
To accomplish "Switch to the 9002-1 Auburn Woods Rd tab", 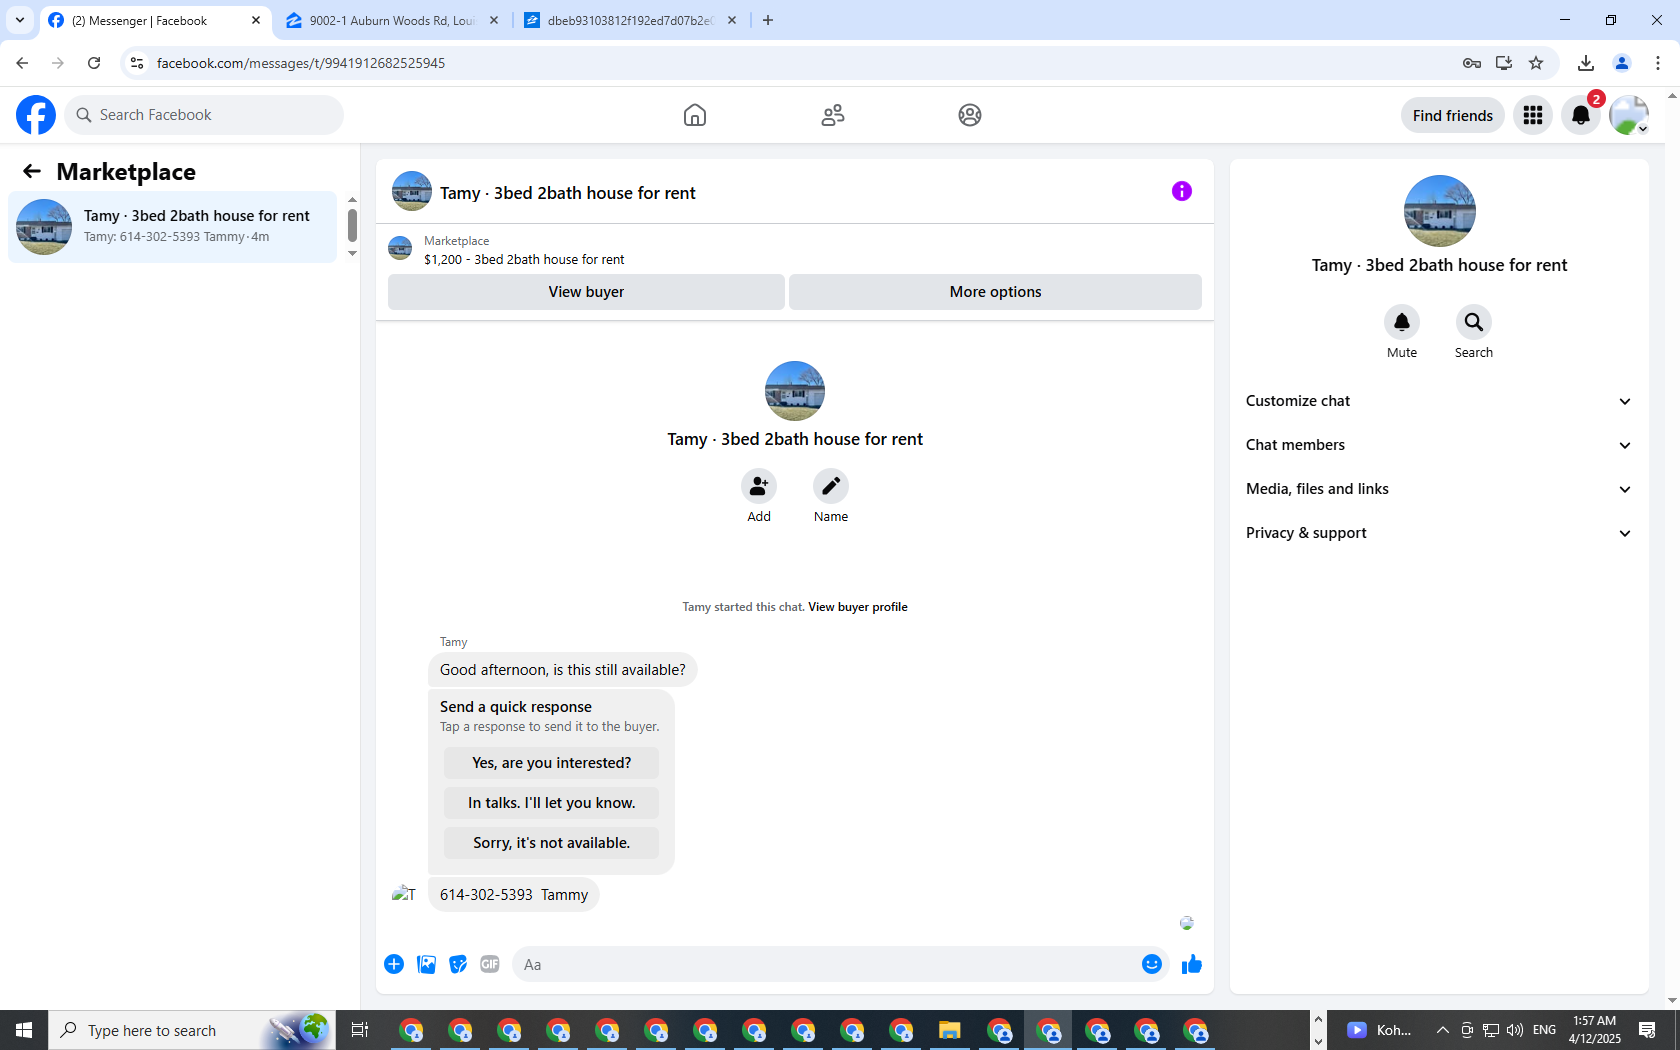I will point(392,20).
